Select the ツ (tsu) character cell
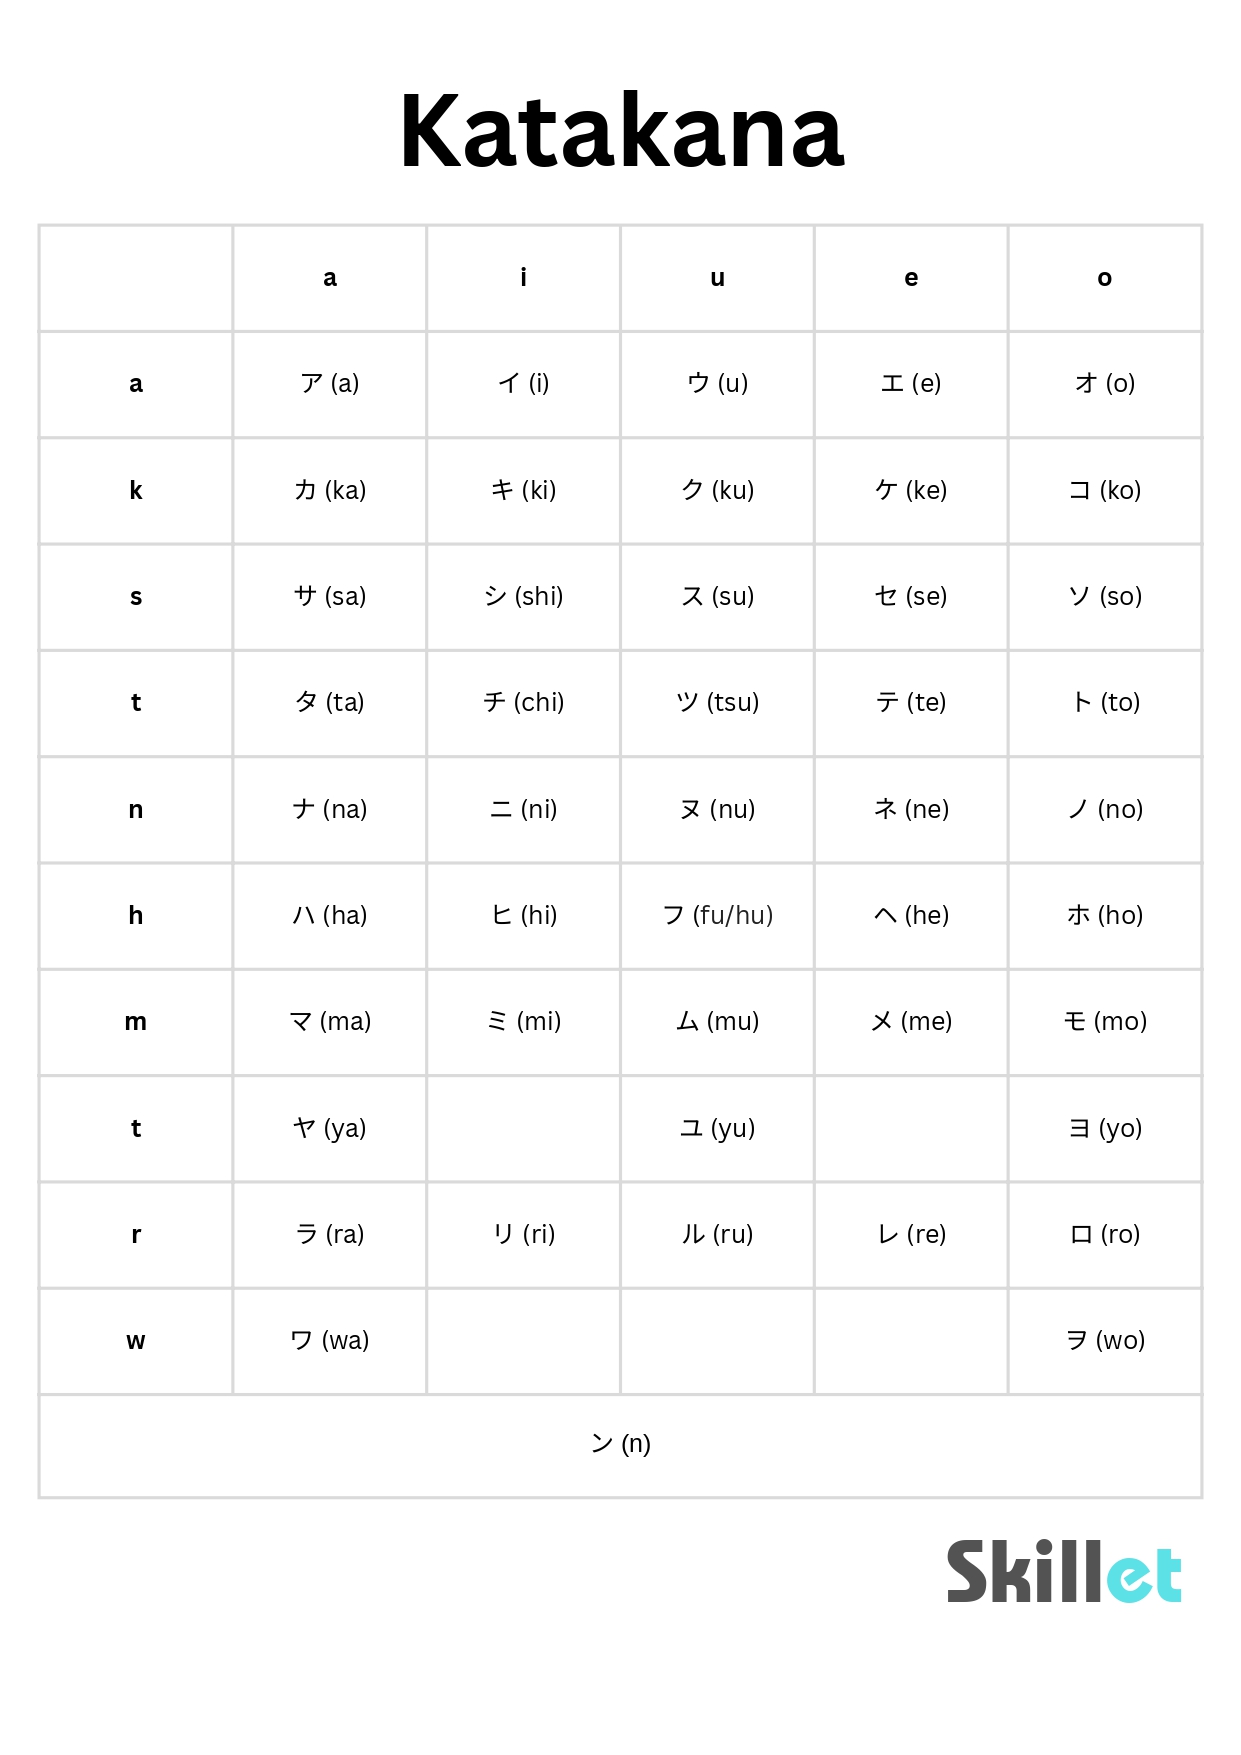The image size is (1241, 1755). [717, 703]
